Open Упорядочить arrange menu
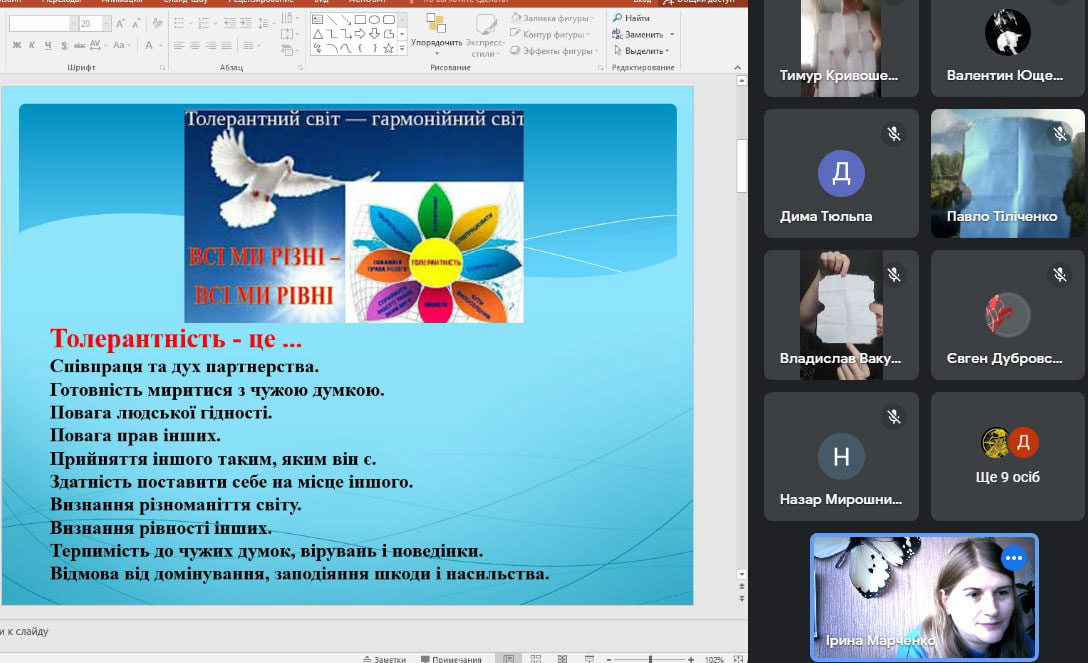The height and width of the screenshot is (663, 1088). 436,33
